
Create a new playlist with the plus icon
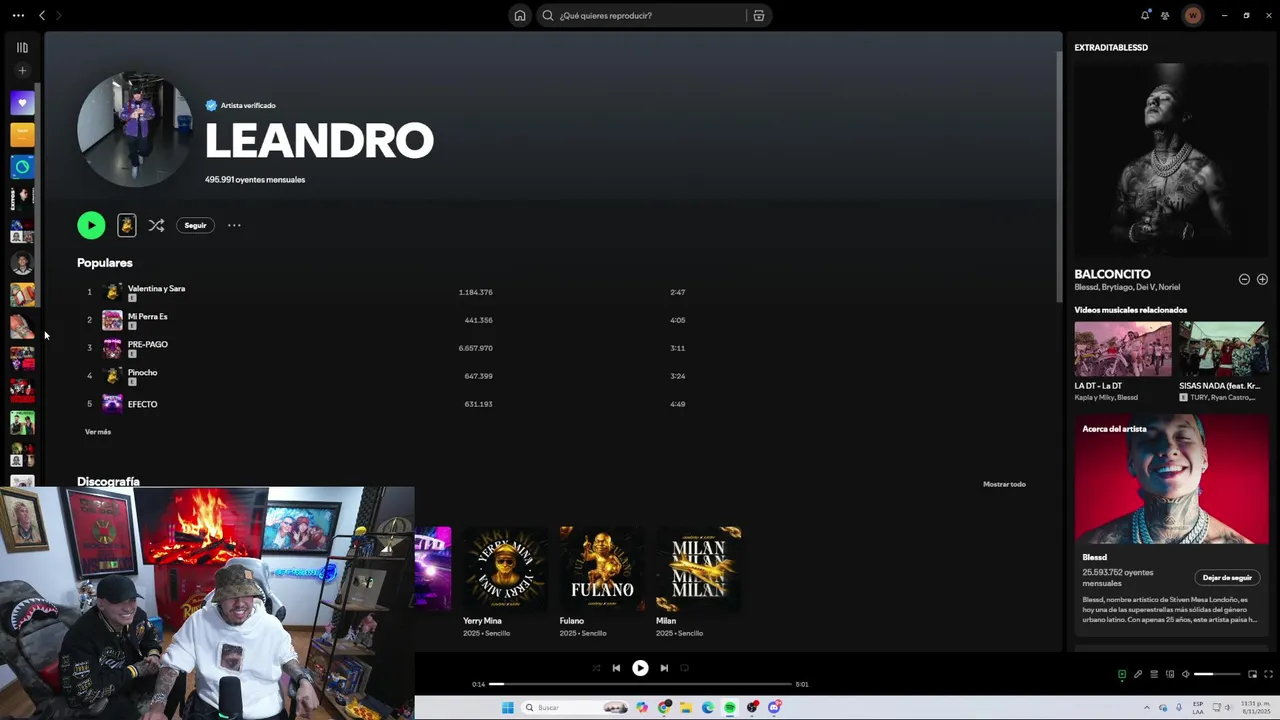(x=22, y=70)
